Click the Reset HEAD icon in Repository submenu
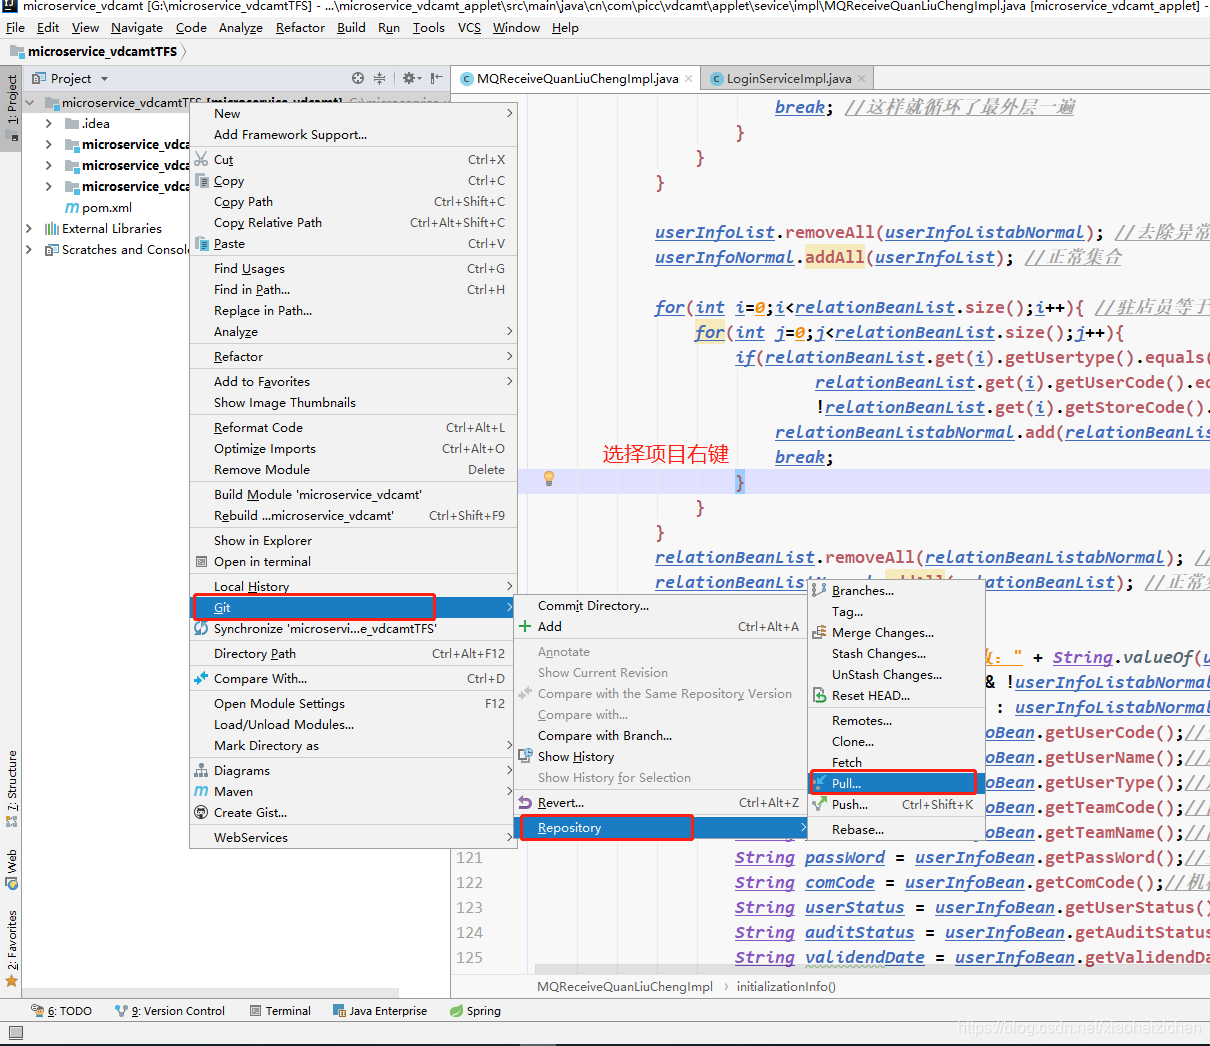 [819, 696]
